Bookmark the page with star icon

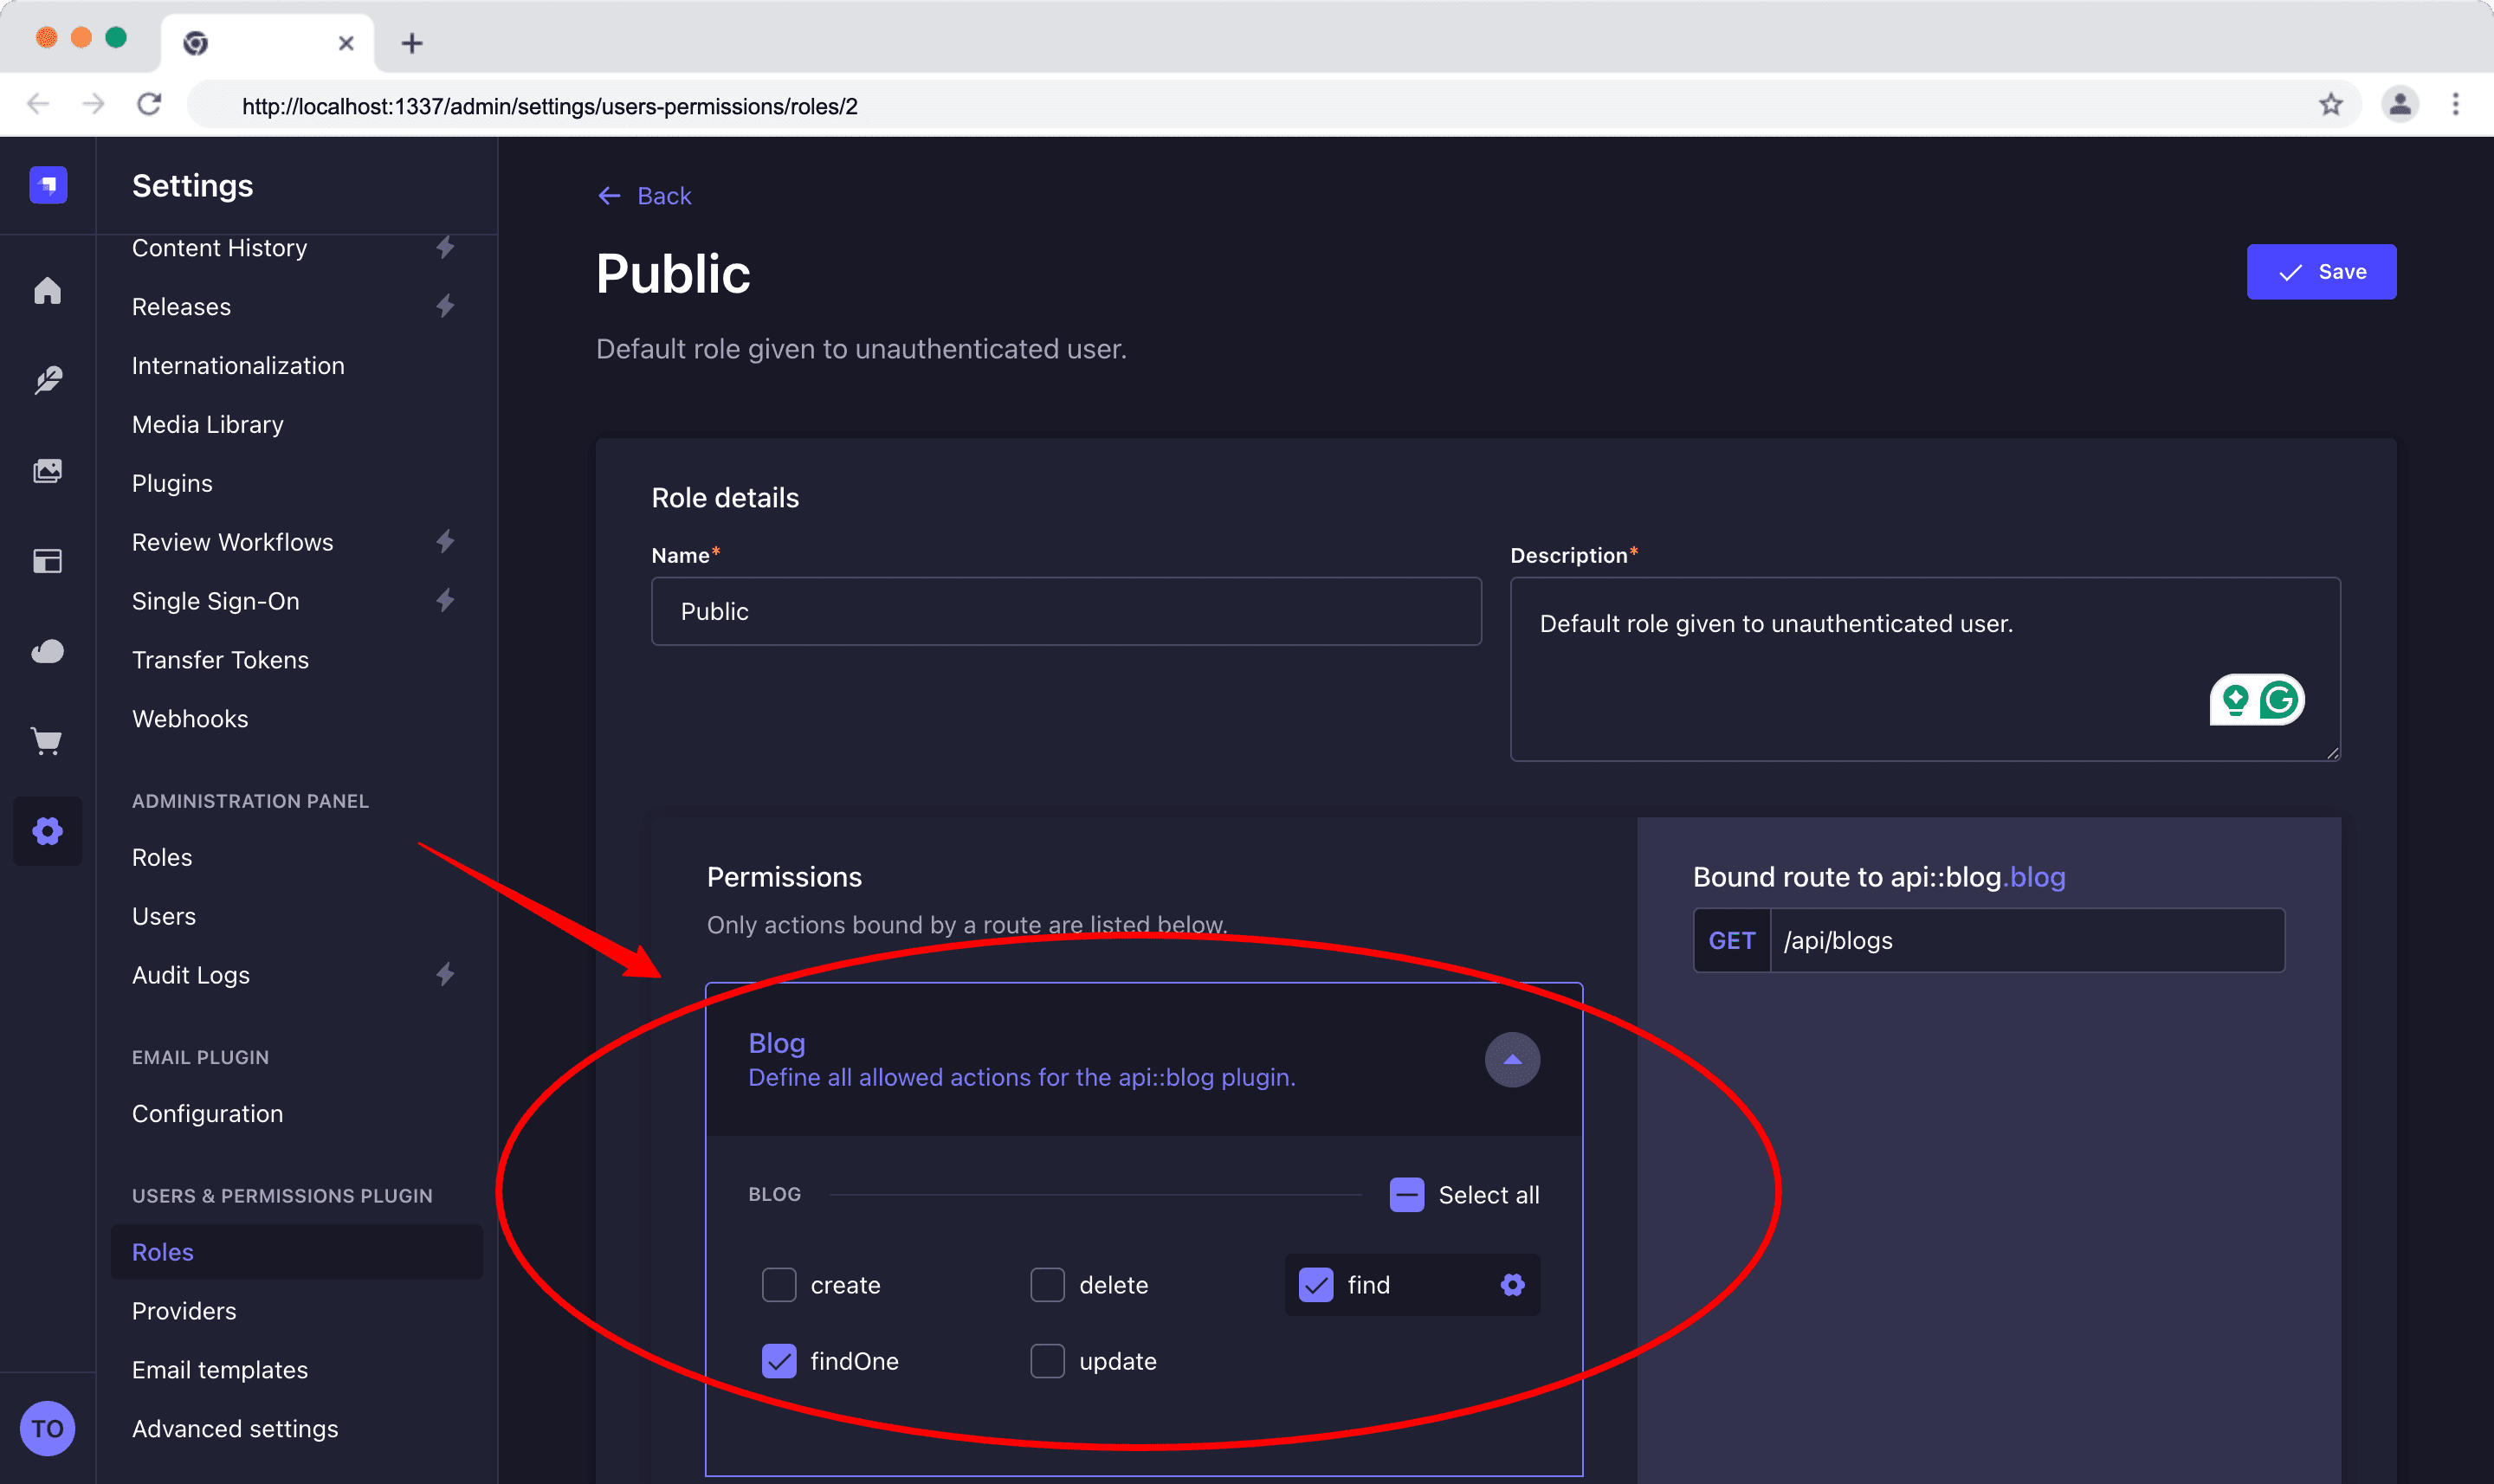point(2331,104)
